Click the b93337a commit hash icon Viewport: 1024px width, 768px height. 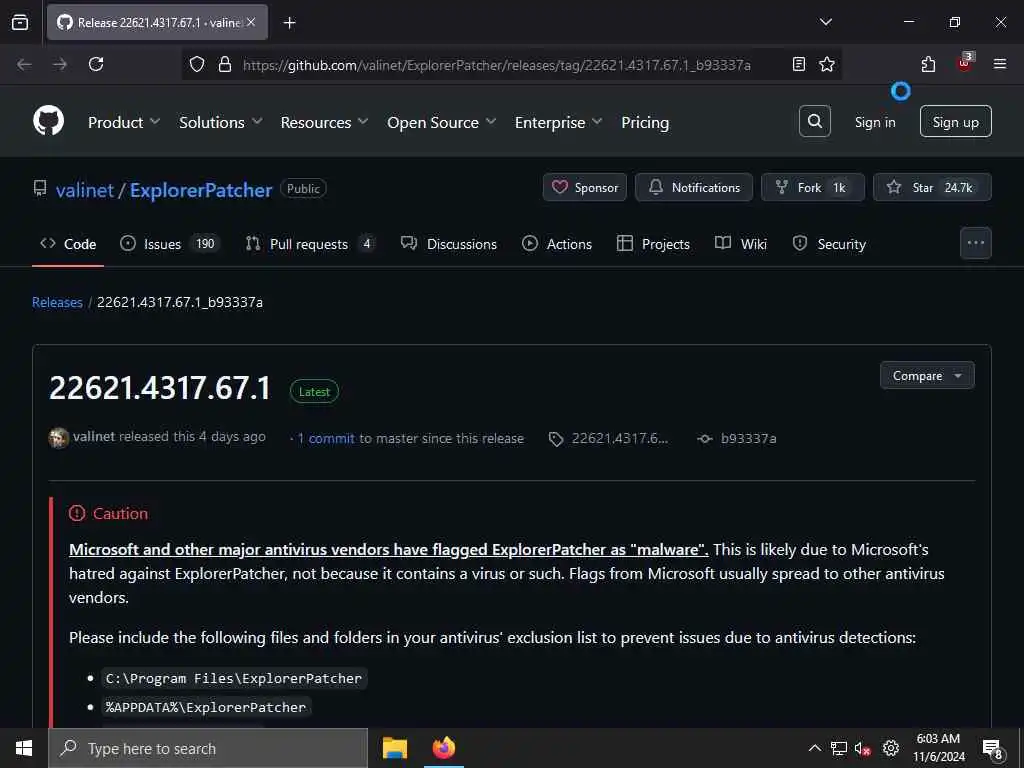pos(705,439)
